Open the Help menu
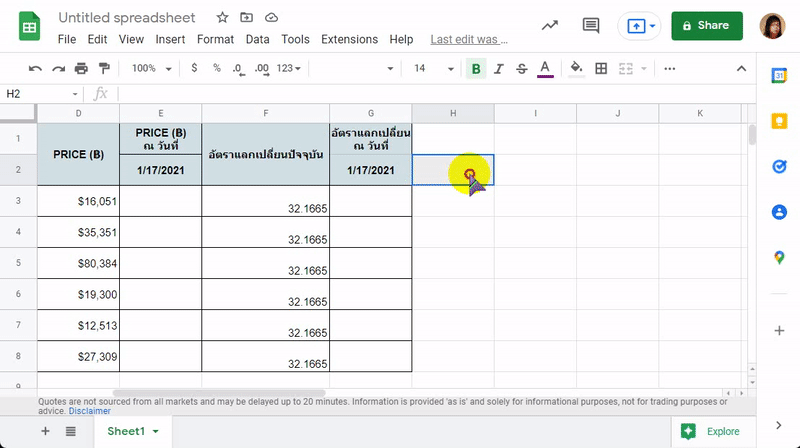This screenshot has height=448, width=800. (x=401, y=39)
